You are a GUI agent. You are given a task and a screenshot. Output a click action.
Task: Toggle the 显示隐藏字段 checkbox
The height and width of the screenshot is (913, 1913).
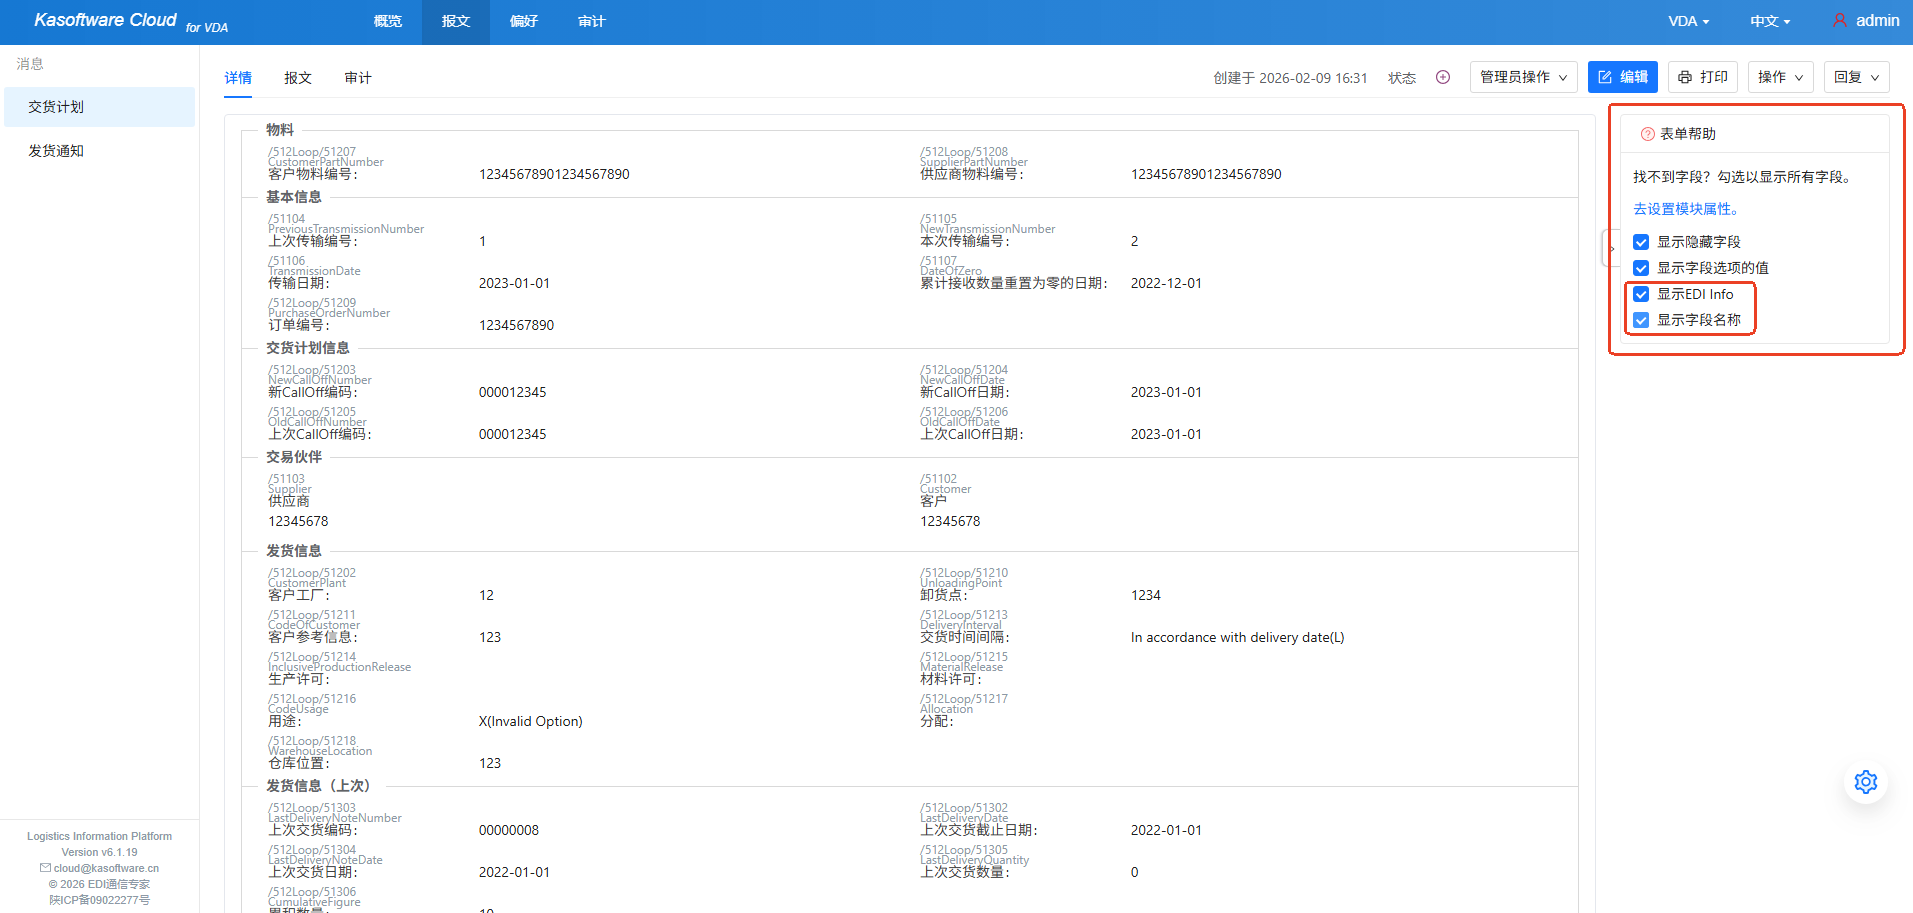tap(1641, 242)
